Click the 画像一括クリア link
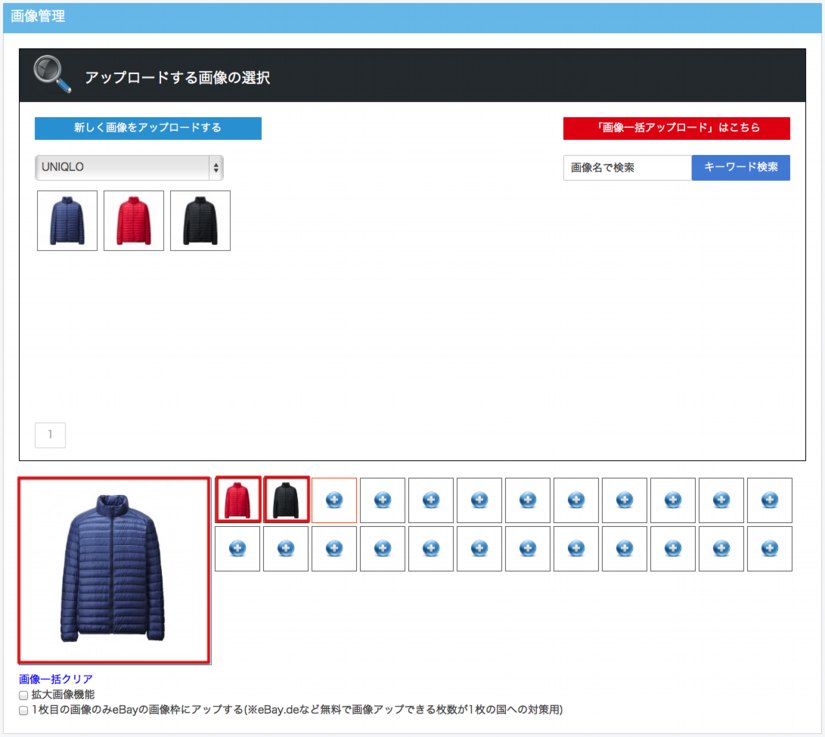The width and height of the screenshot is (825, 737). coord(56,679)
